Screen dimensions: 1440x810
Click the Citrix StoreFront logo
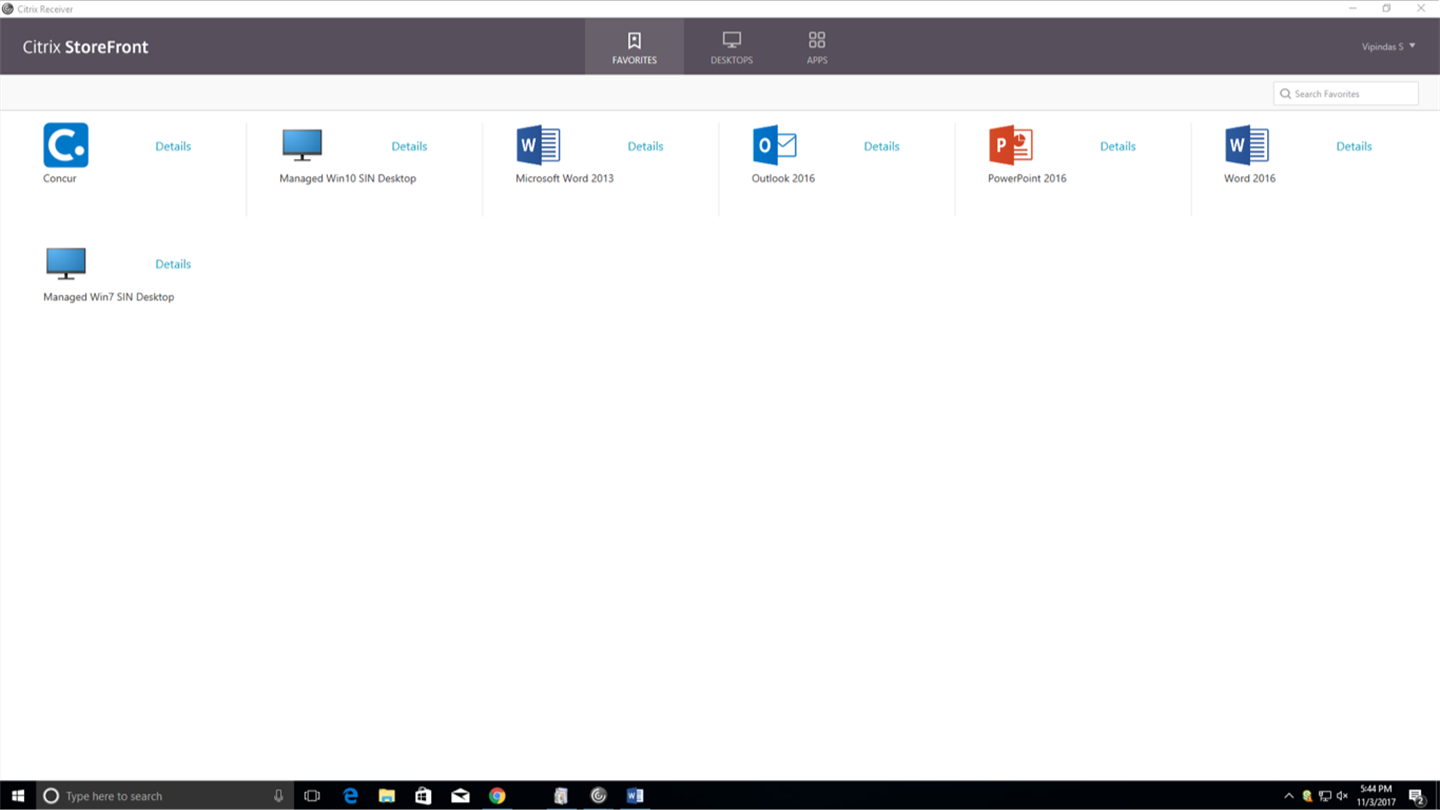pos(86,47)
